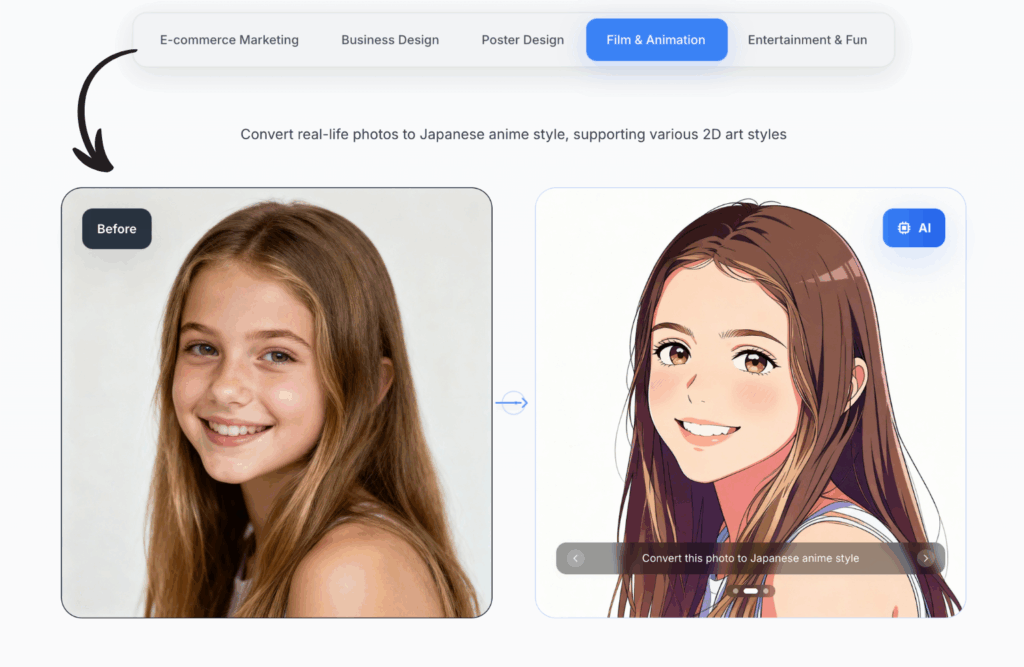Select the next-arrow chevron in the prompt bar
This screenshot has width=1024, height=667.
tap(925, 558)
